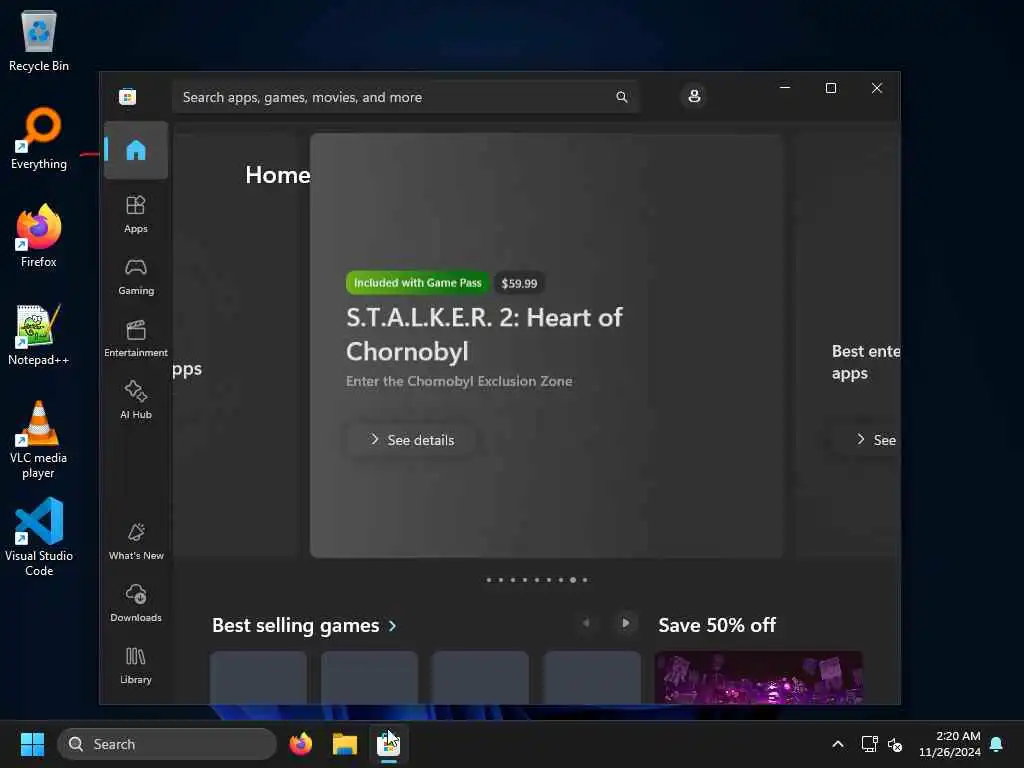The width and height of the screenshot is (1024, 768).
Task: Show previous best selling games
Action: pyautogui.click(x=586, y=623)
